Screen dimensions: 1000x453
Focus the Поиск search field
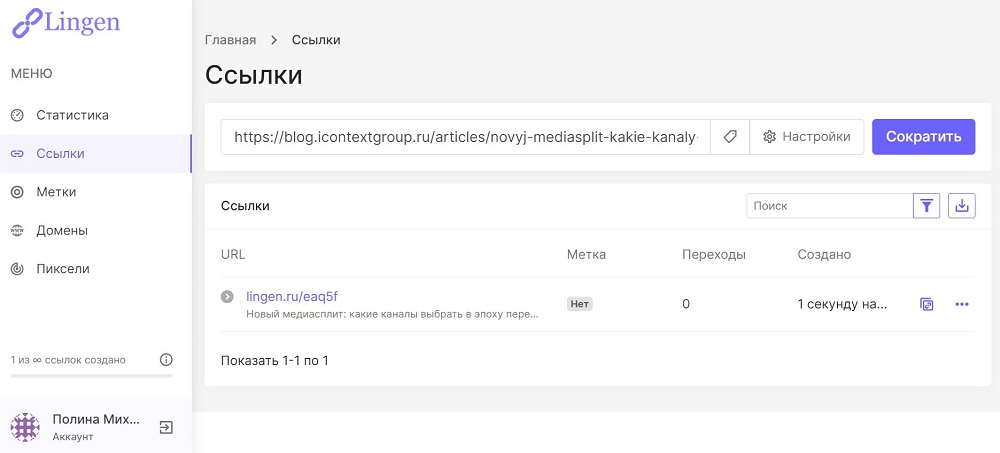point(830,205)
